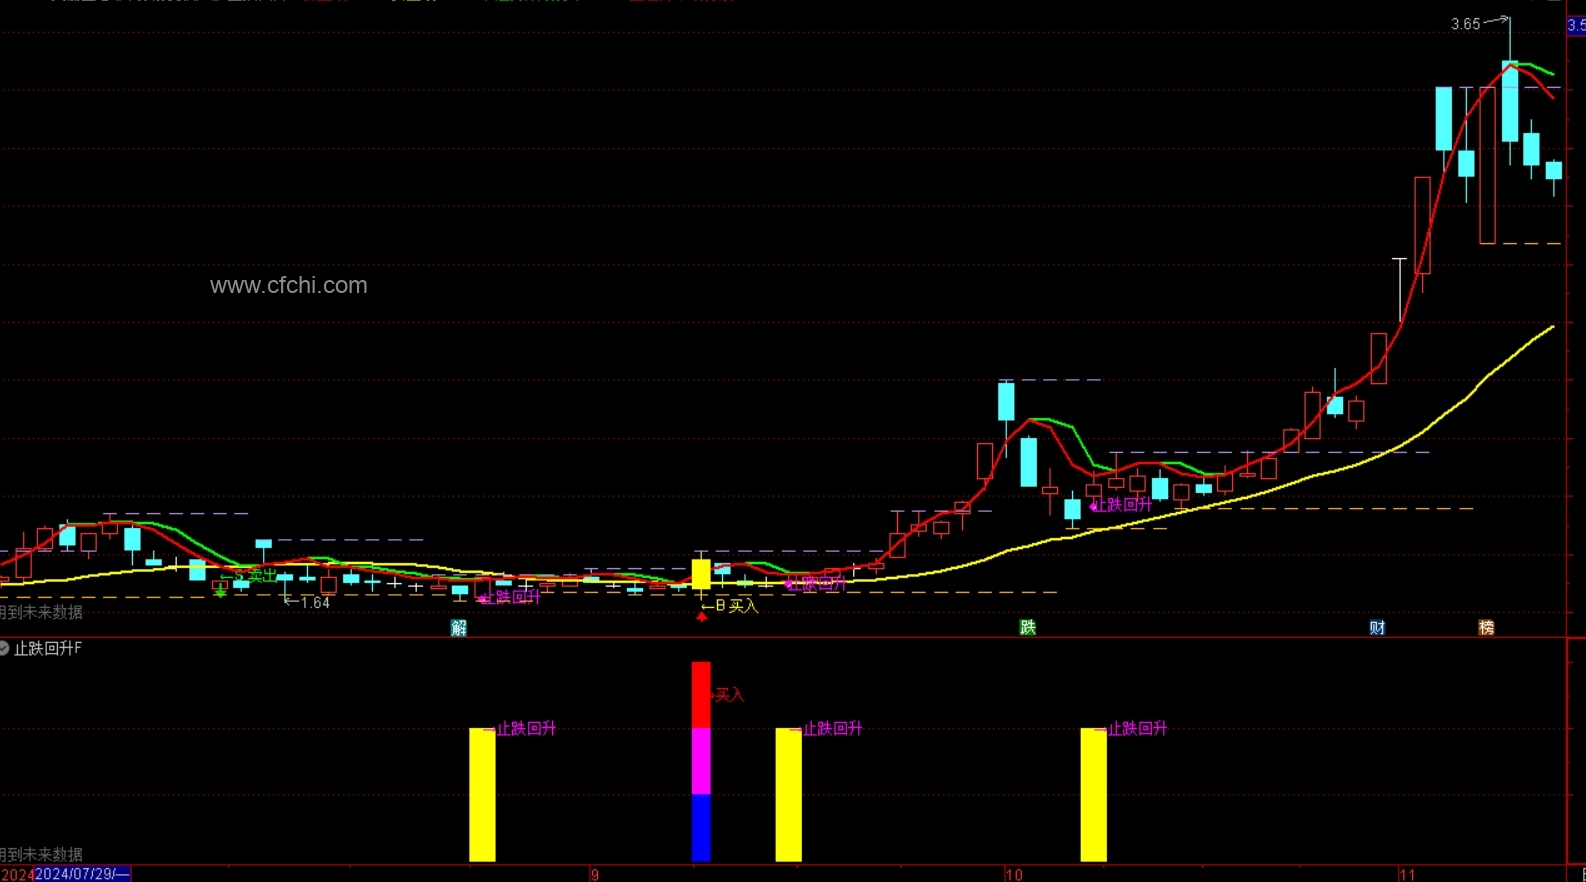
Task: Select the yellow highlighted buy-signal candle
Action: (x=701, y=574)
